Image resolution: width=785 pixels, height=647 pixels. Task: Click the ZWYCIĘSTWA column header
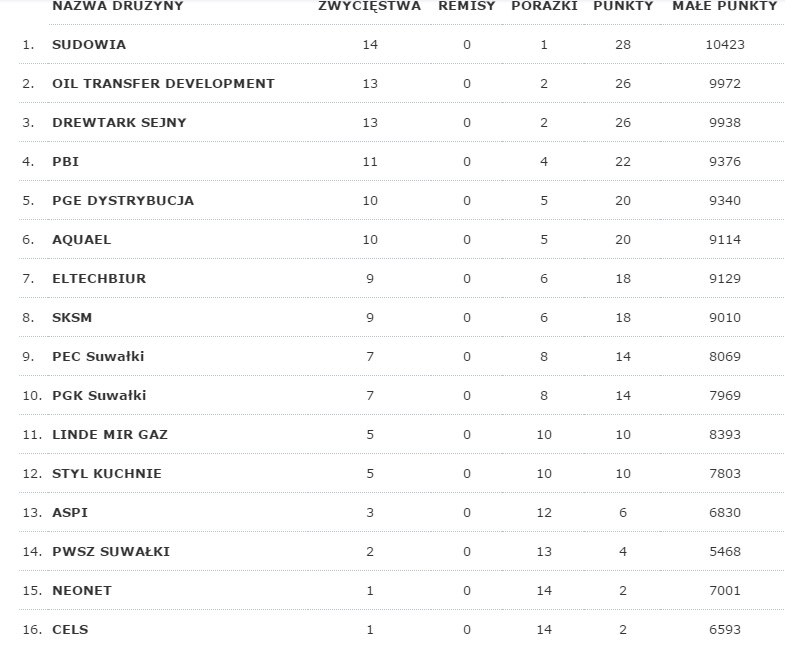click(369, 6)
